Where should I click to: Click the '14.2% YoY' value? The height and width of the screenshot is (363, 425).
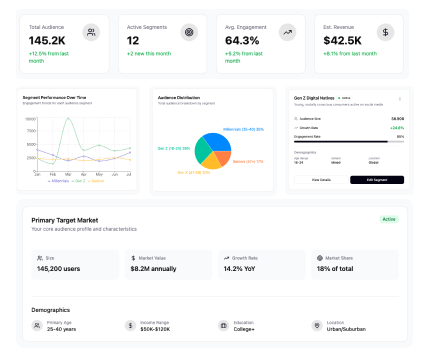coord(239,269)
